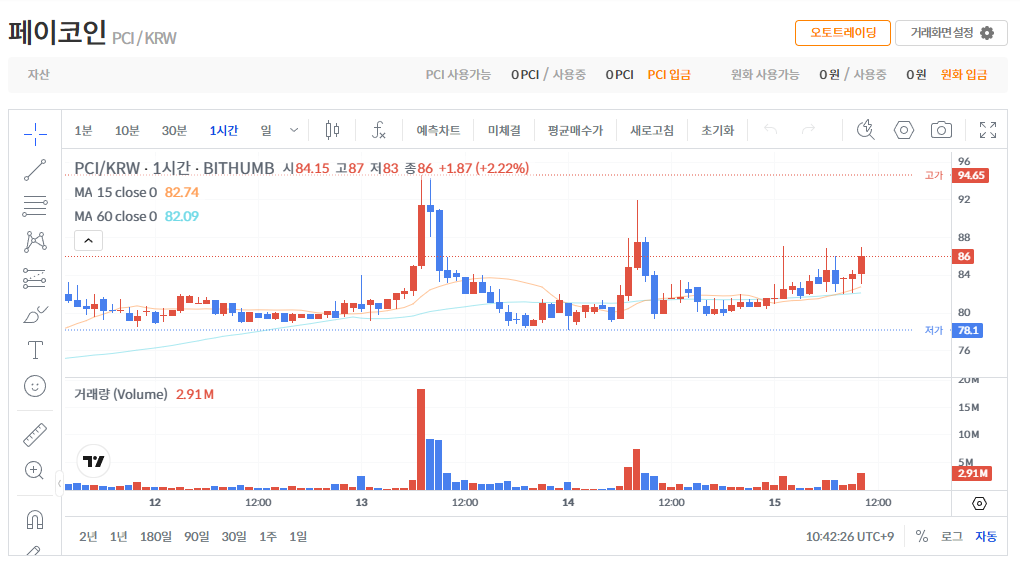The image size is (1020, 566).
Task: Collapse the indicator legend chevron
Action: click(x=88, y=240)
